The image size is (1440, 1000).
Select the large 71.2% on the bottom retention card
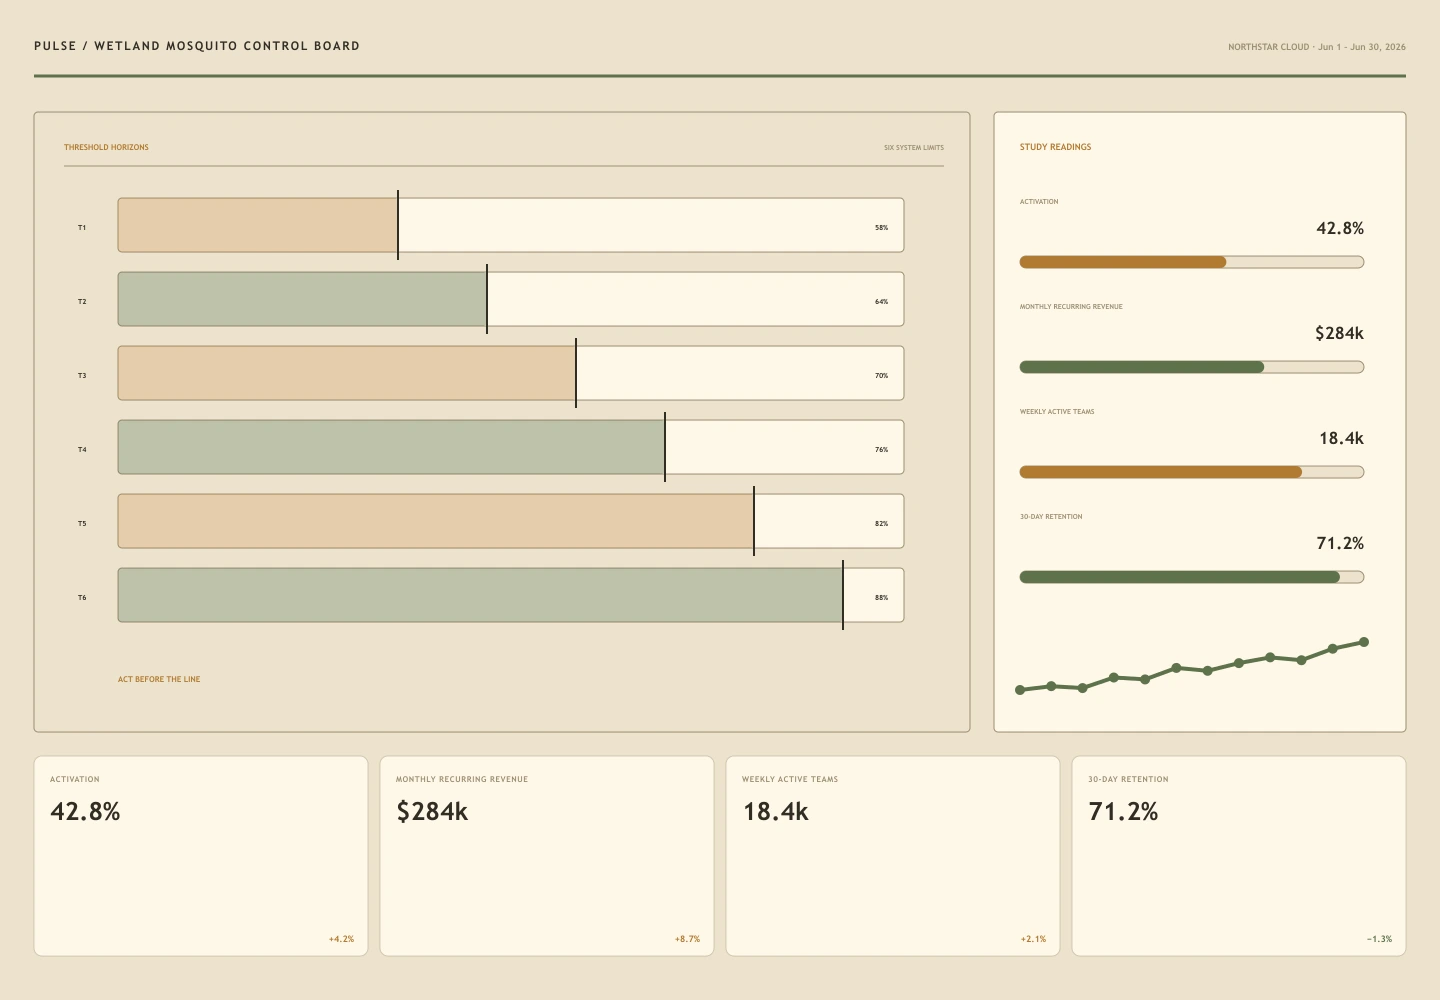(x=1123, y=811)
